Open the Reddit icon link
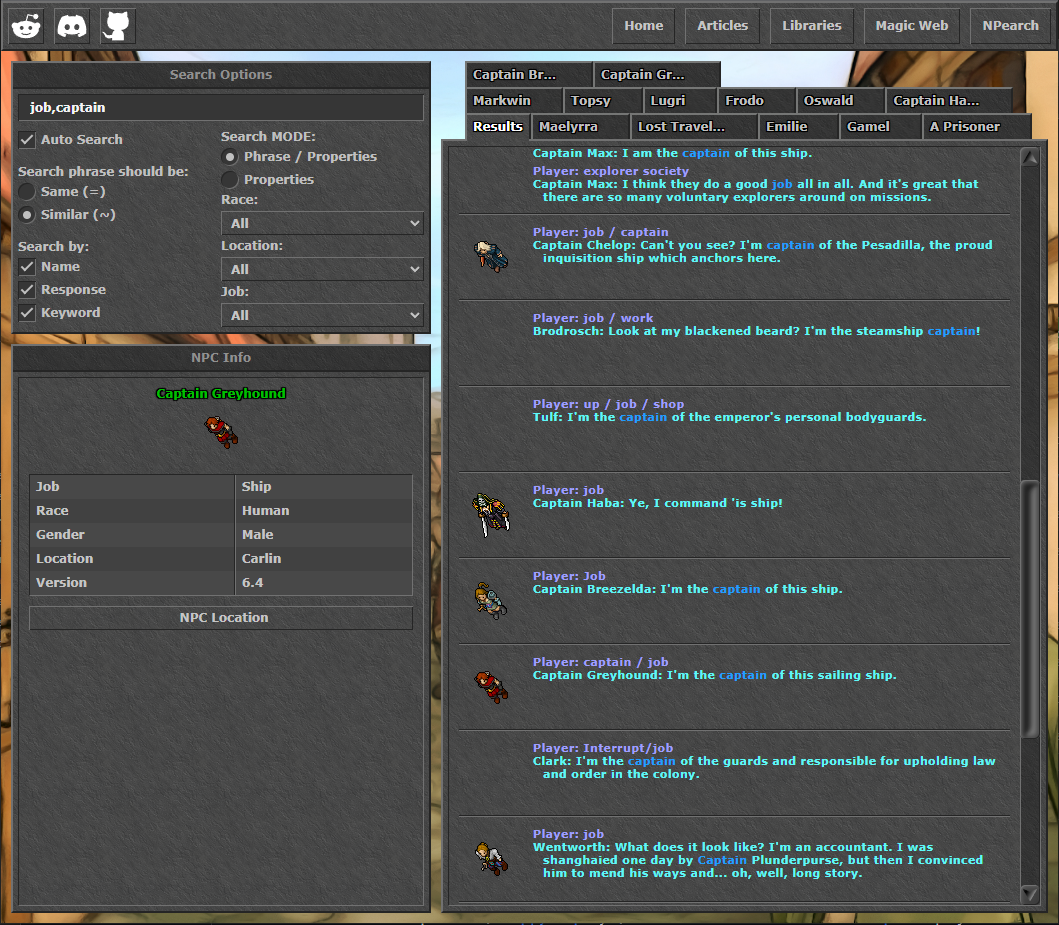This screenshot has height=925, width=1059. coord(26,26)
